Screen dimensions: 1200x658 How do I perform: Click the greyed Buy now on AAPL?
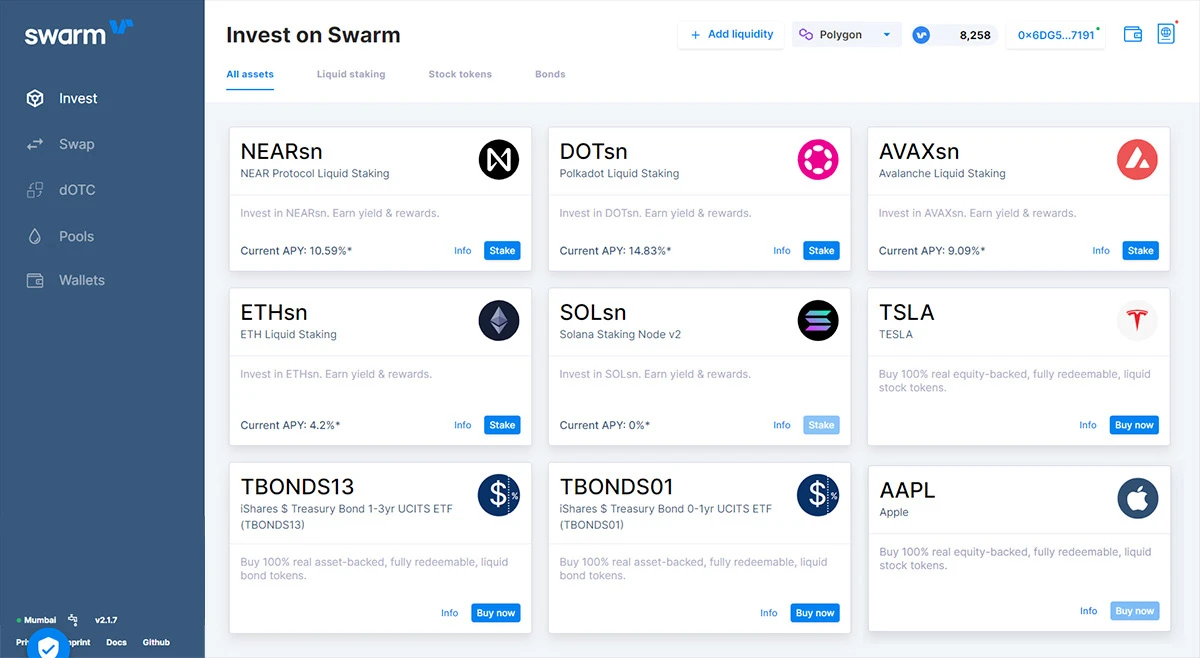pos(1134,611)
